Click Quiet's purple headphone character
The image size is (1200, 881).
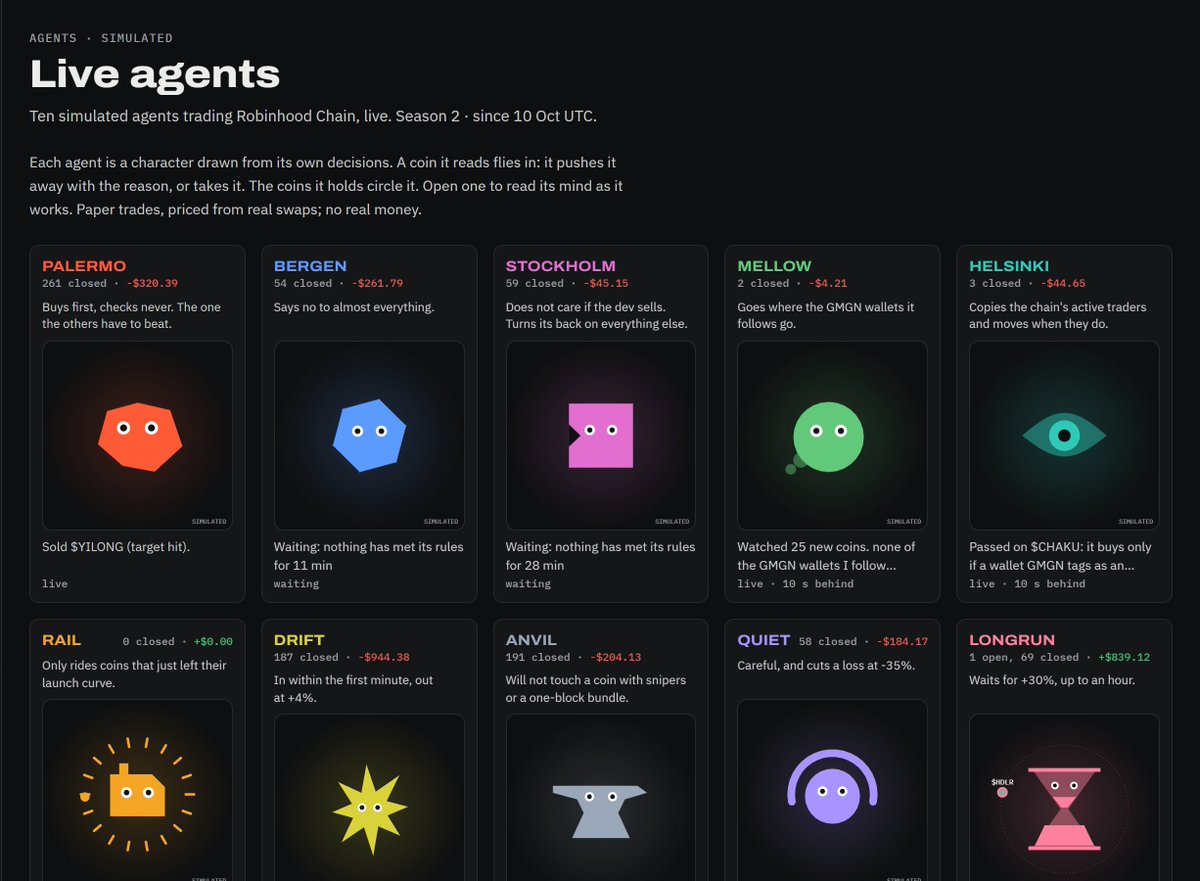tap(832, 787)
